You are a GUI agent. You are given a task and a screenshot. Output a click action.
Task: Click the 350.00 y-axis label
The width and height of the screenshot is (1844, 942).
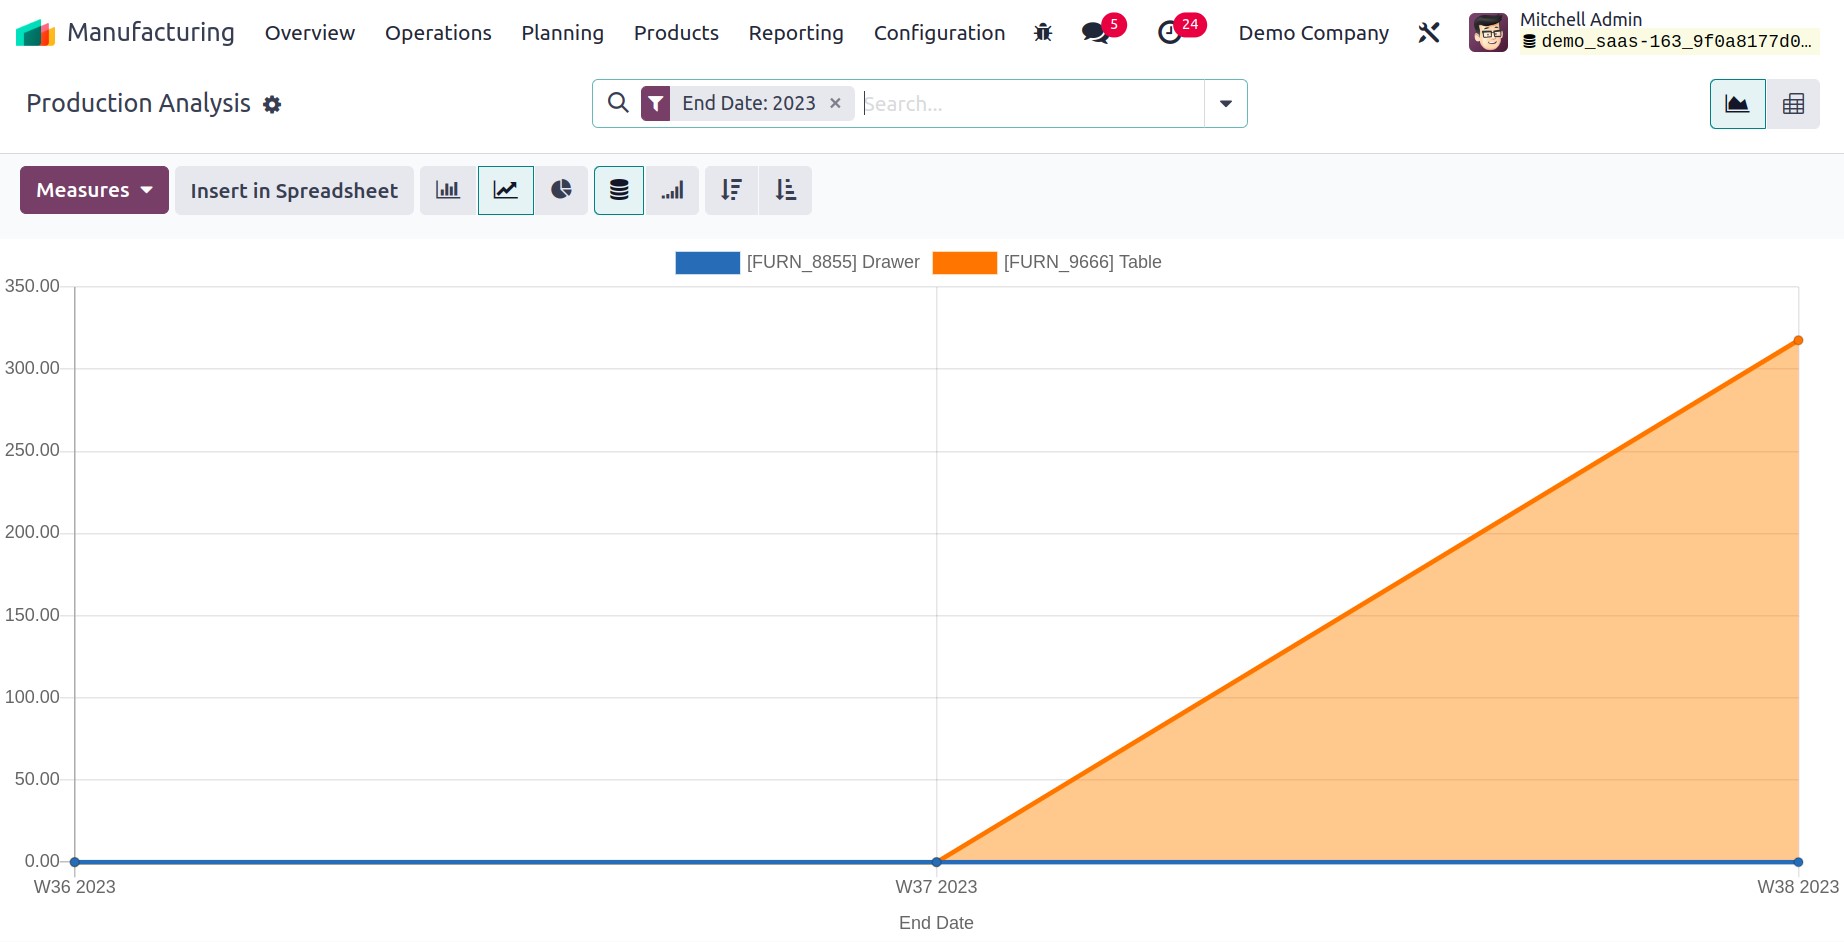tap(32, 286)
